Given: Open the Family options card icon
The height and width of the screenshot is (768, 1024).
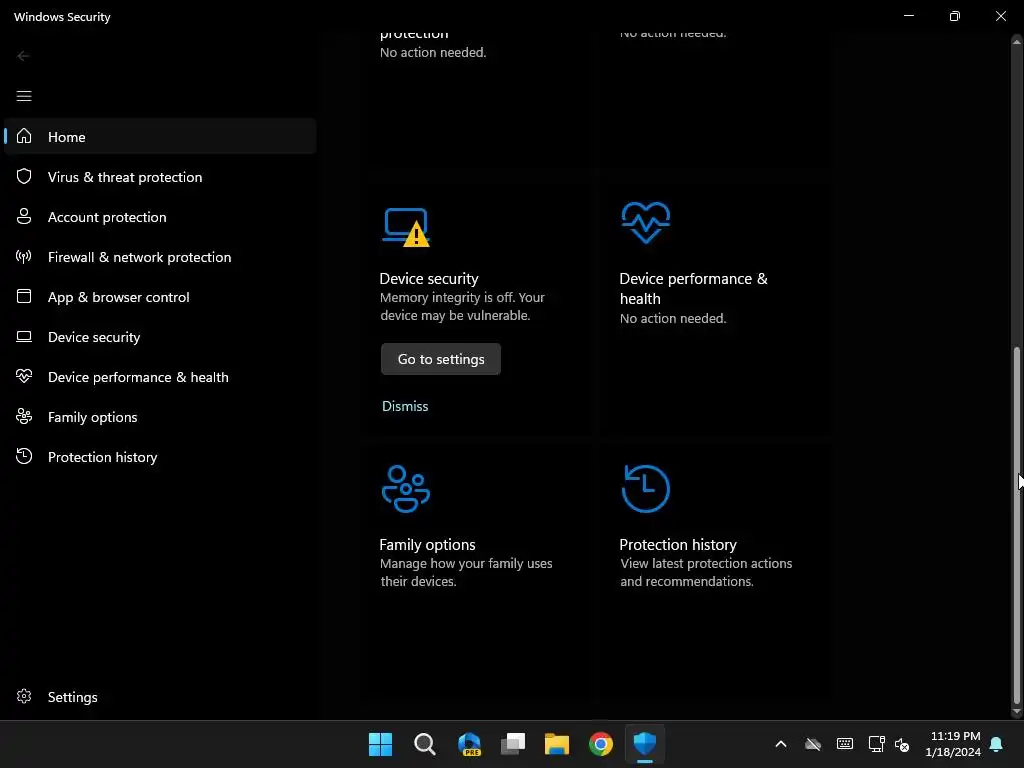Looking at the screenshot, I should tap(406, 488).
